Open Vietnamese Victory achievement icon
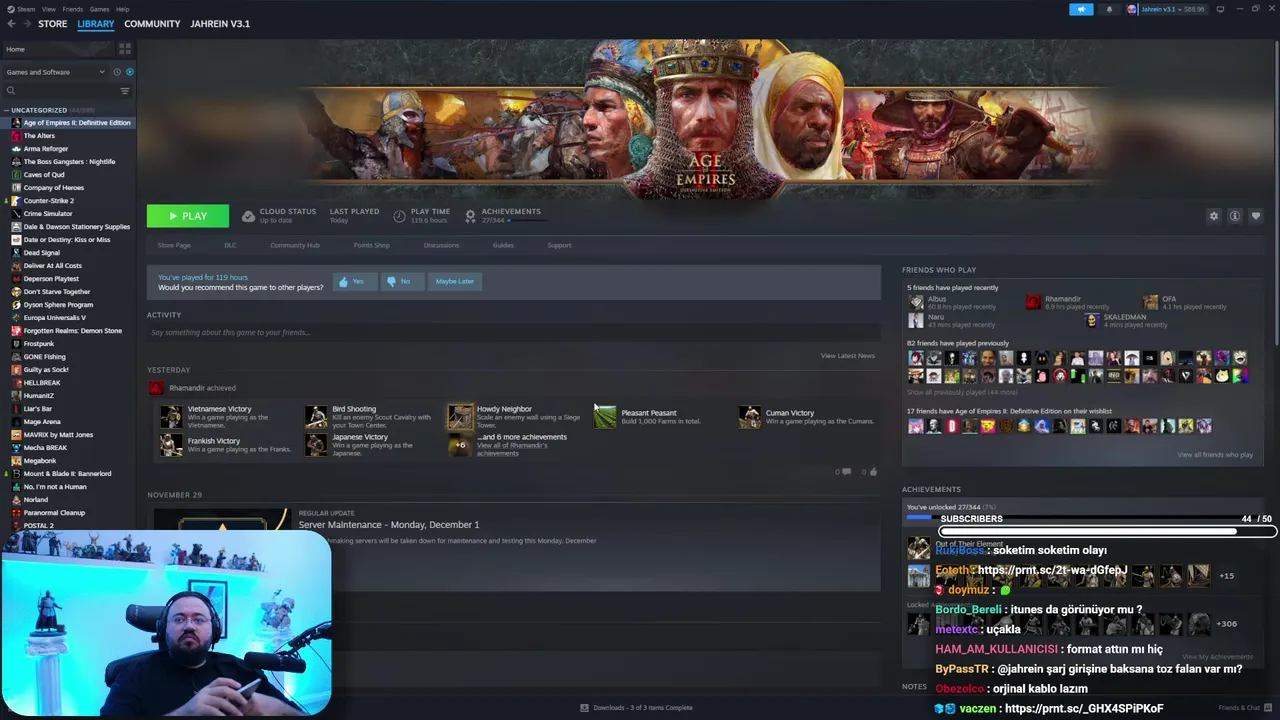 pyautogui.click(x=171, y=417)
